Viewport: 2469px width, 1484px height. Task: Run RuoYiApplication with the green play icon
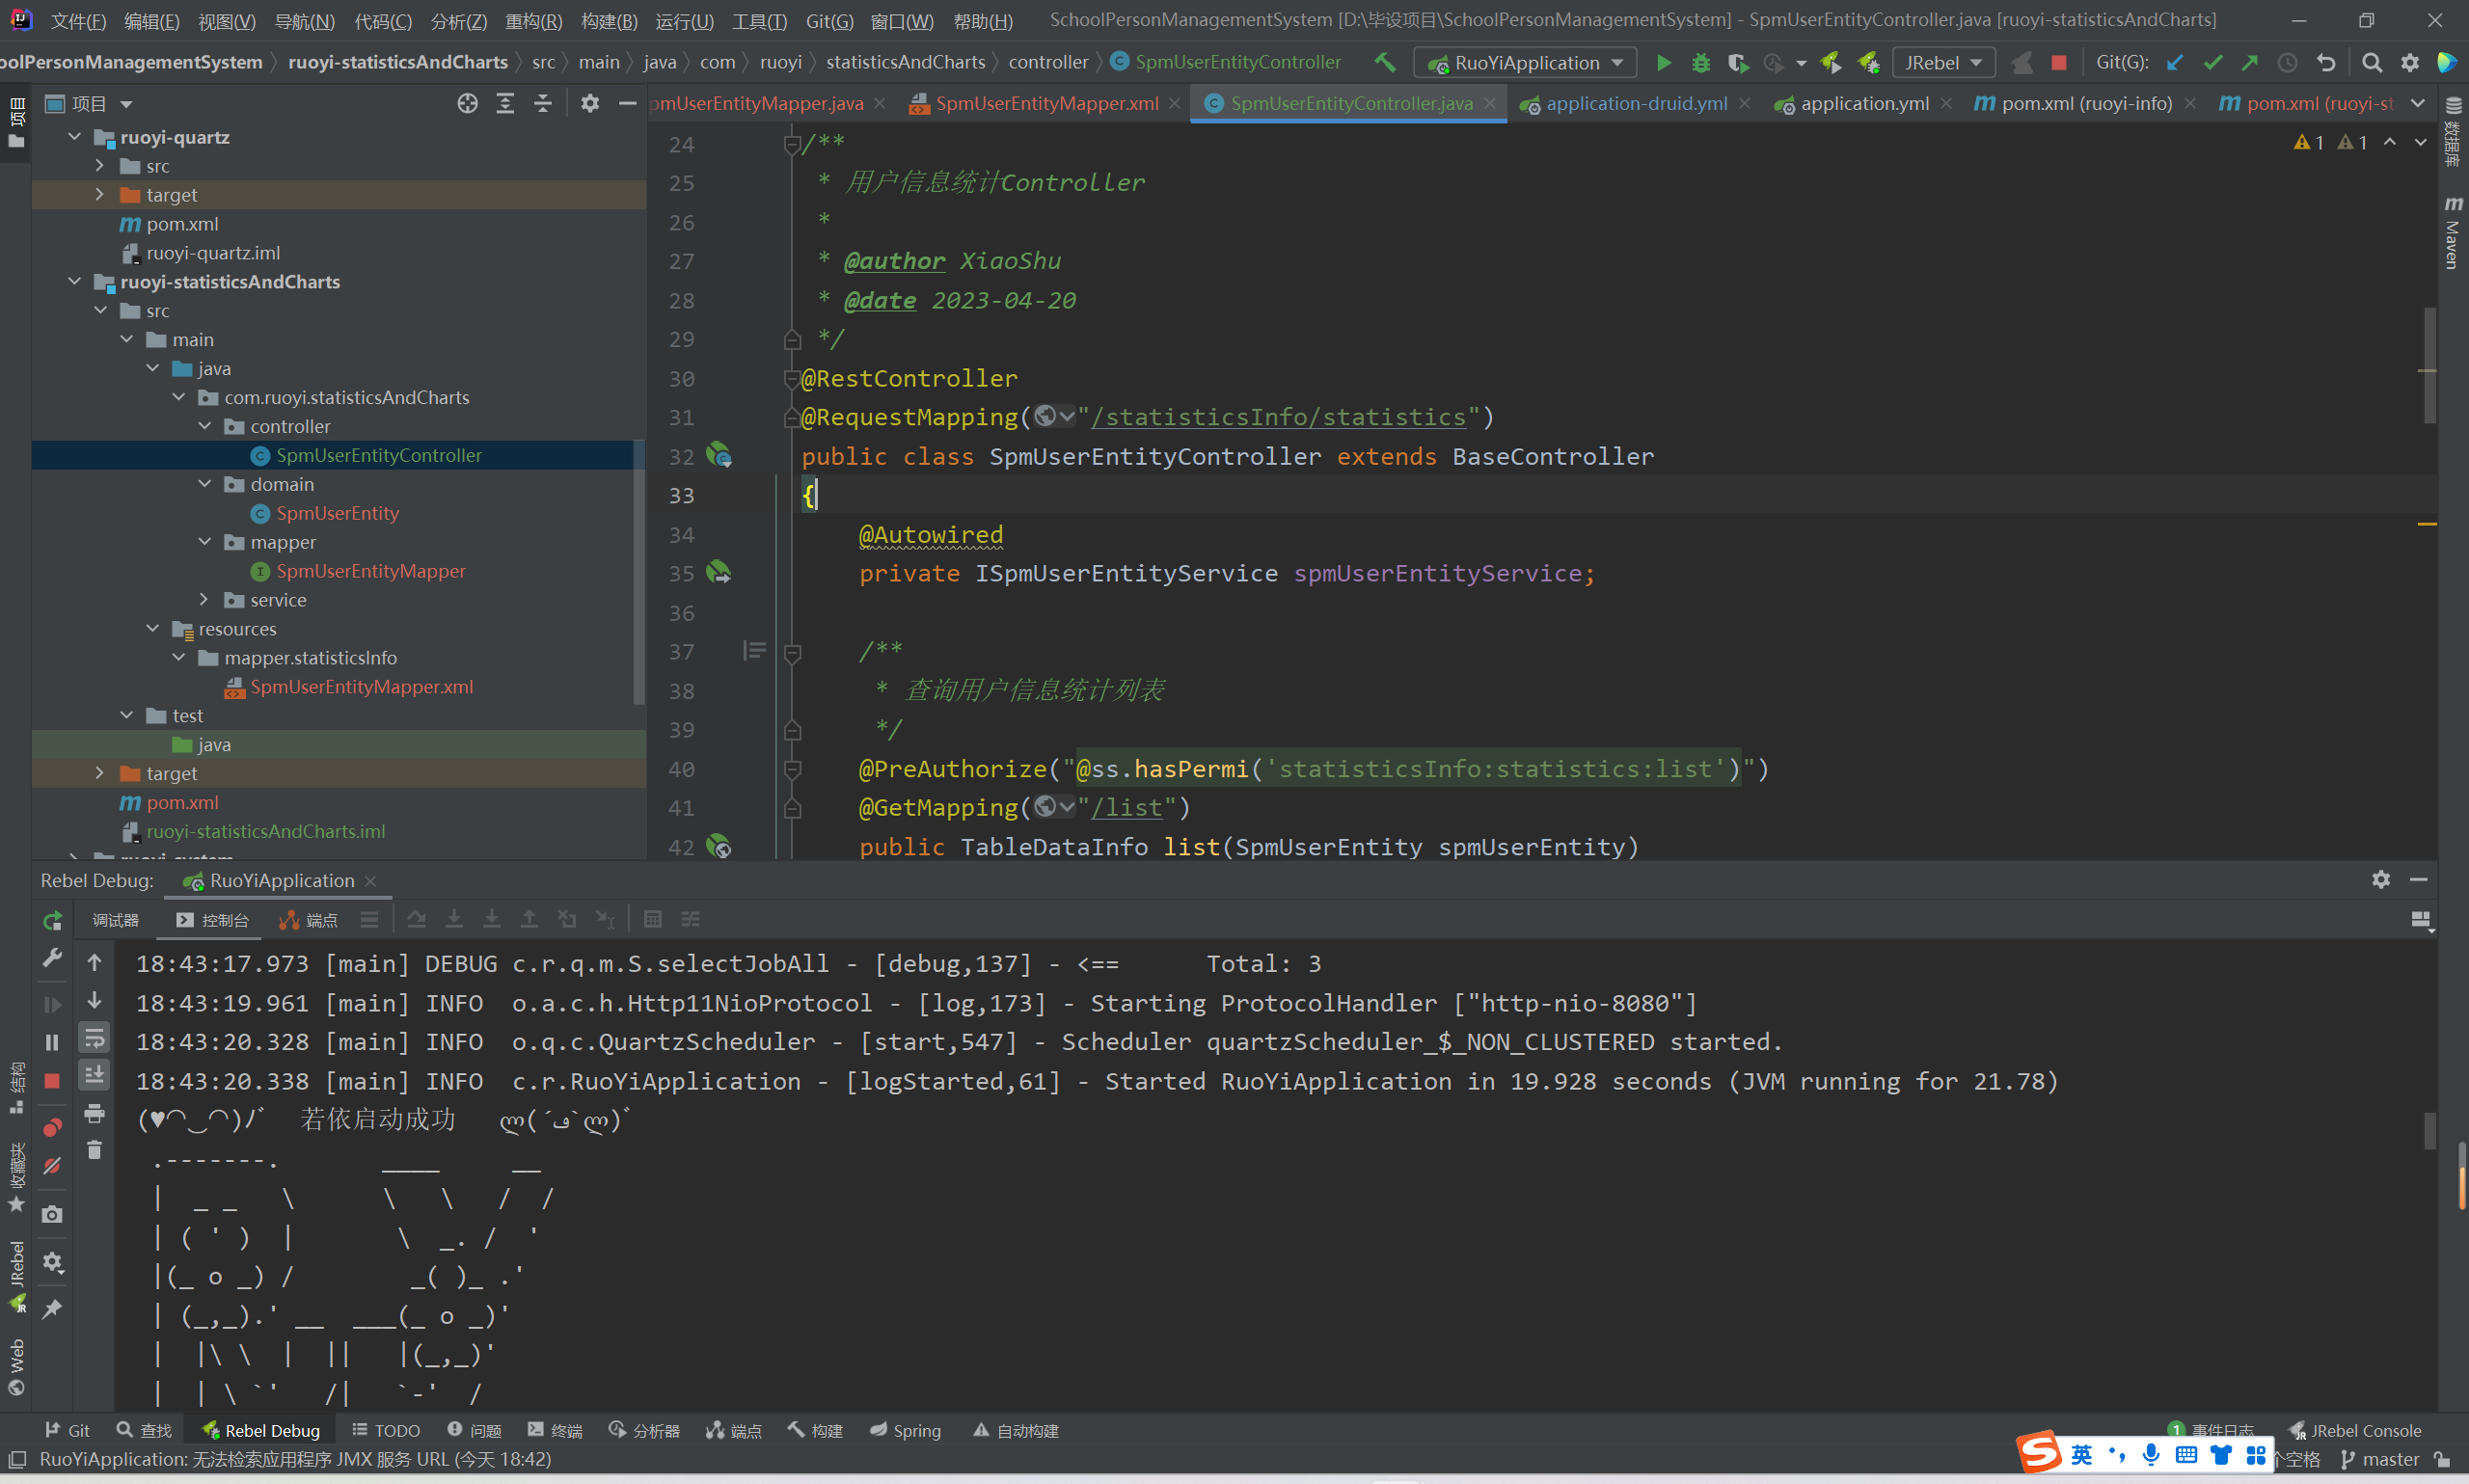pos(1663,63)
